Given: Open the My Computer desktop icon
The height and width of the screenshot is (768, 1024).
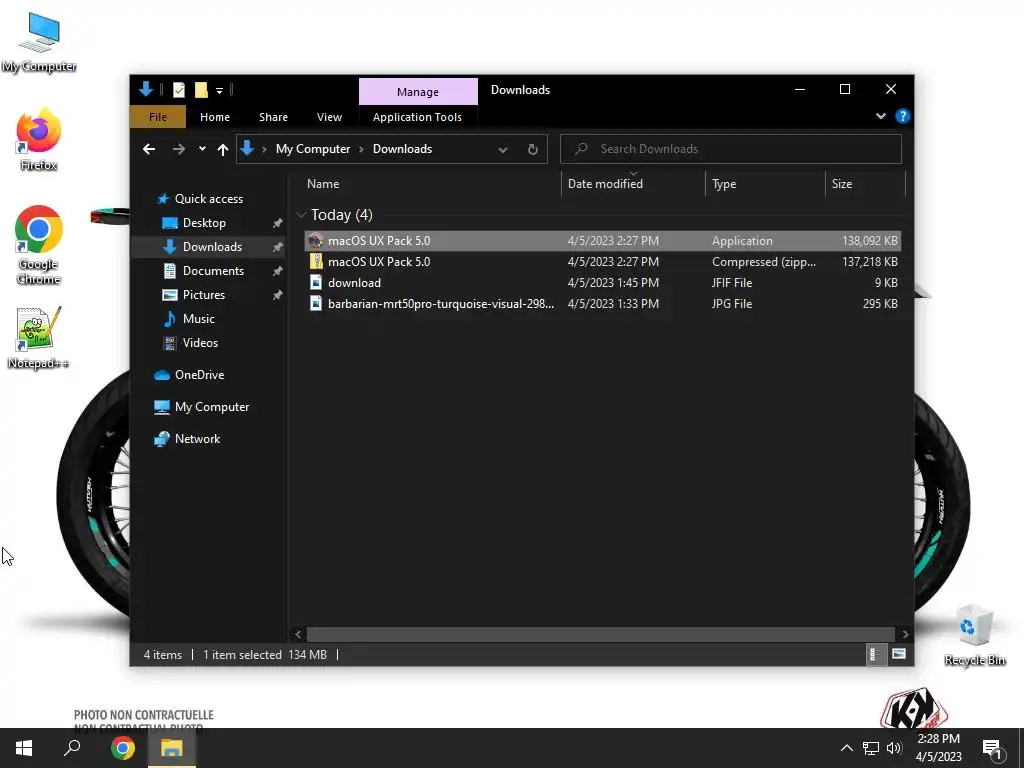Looking at the screenshot, I should 39,41.
